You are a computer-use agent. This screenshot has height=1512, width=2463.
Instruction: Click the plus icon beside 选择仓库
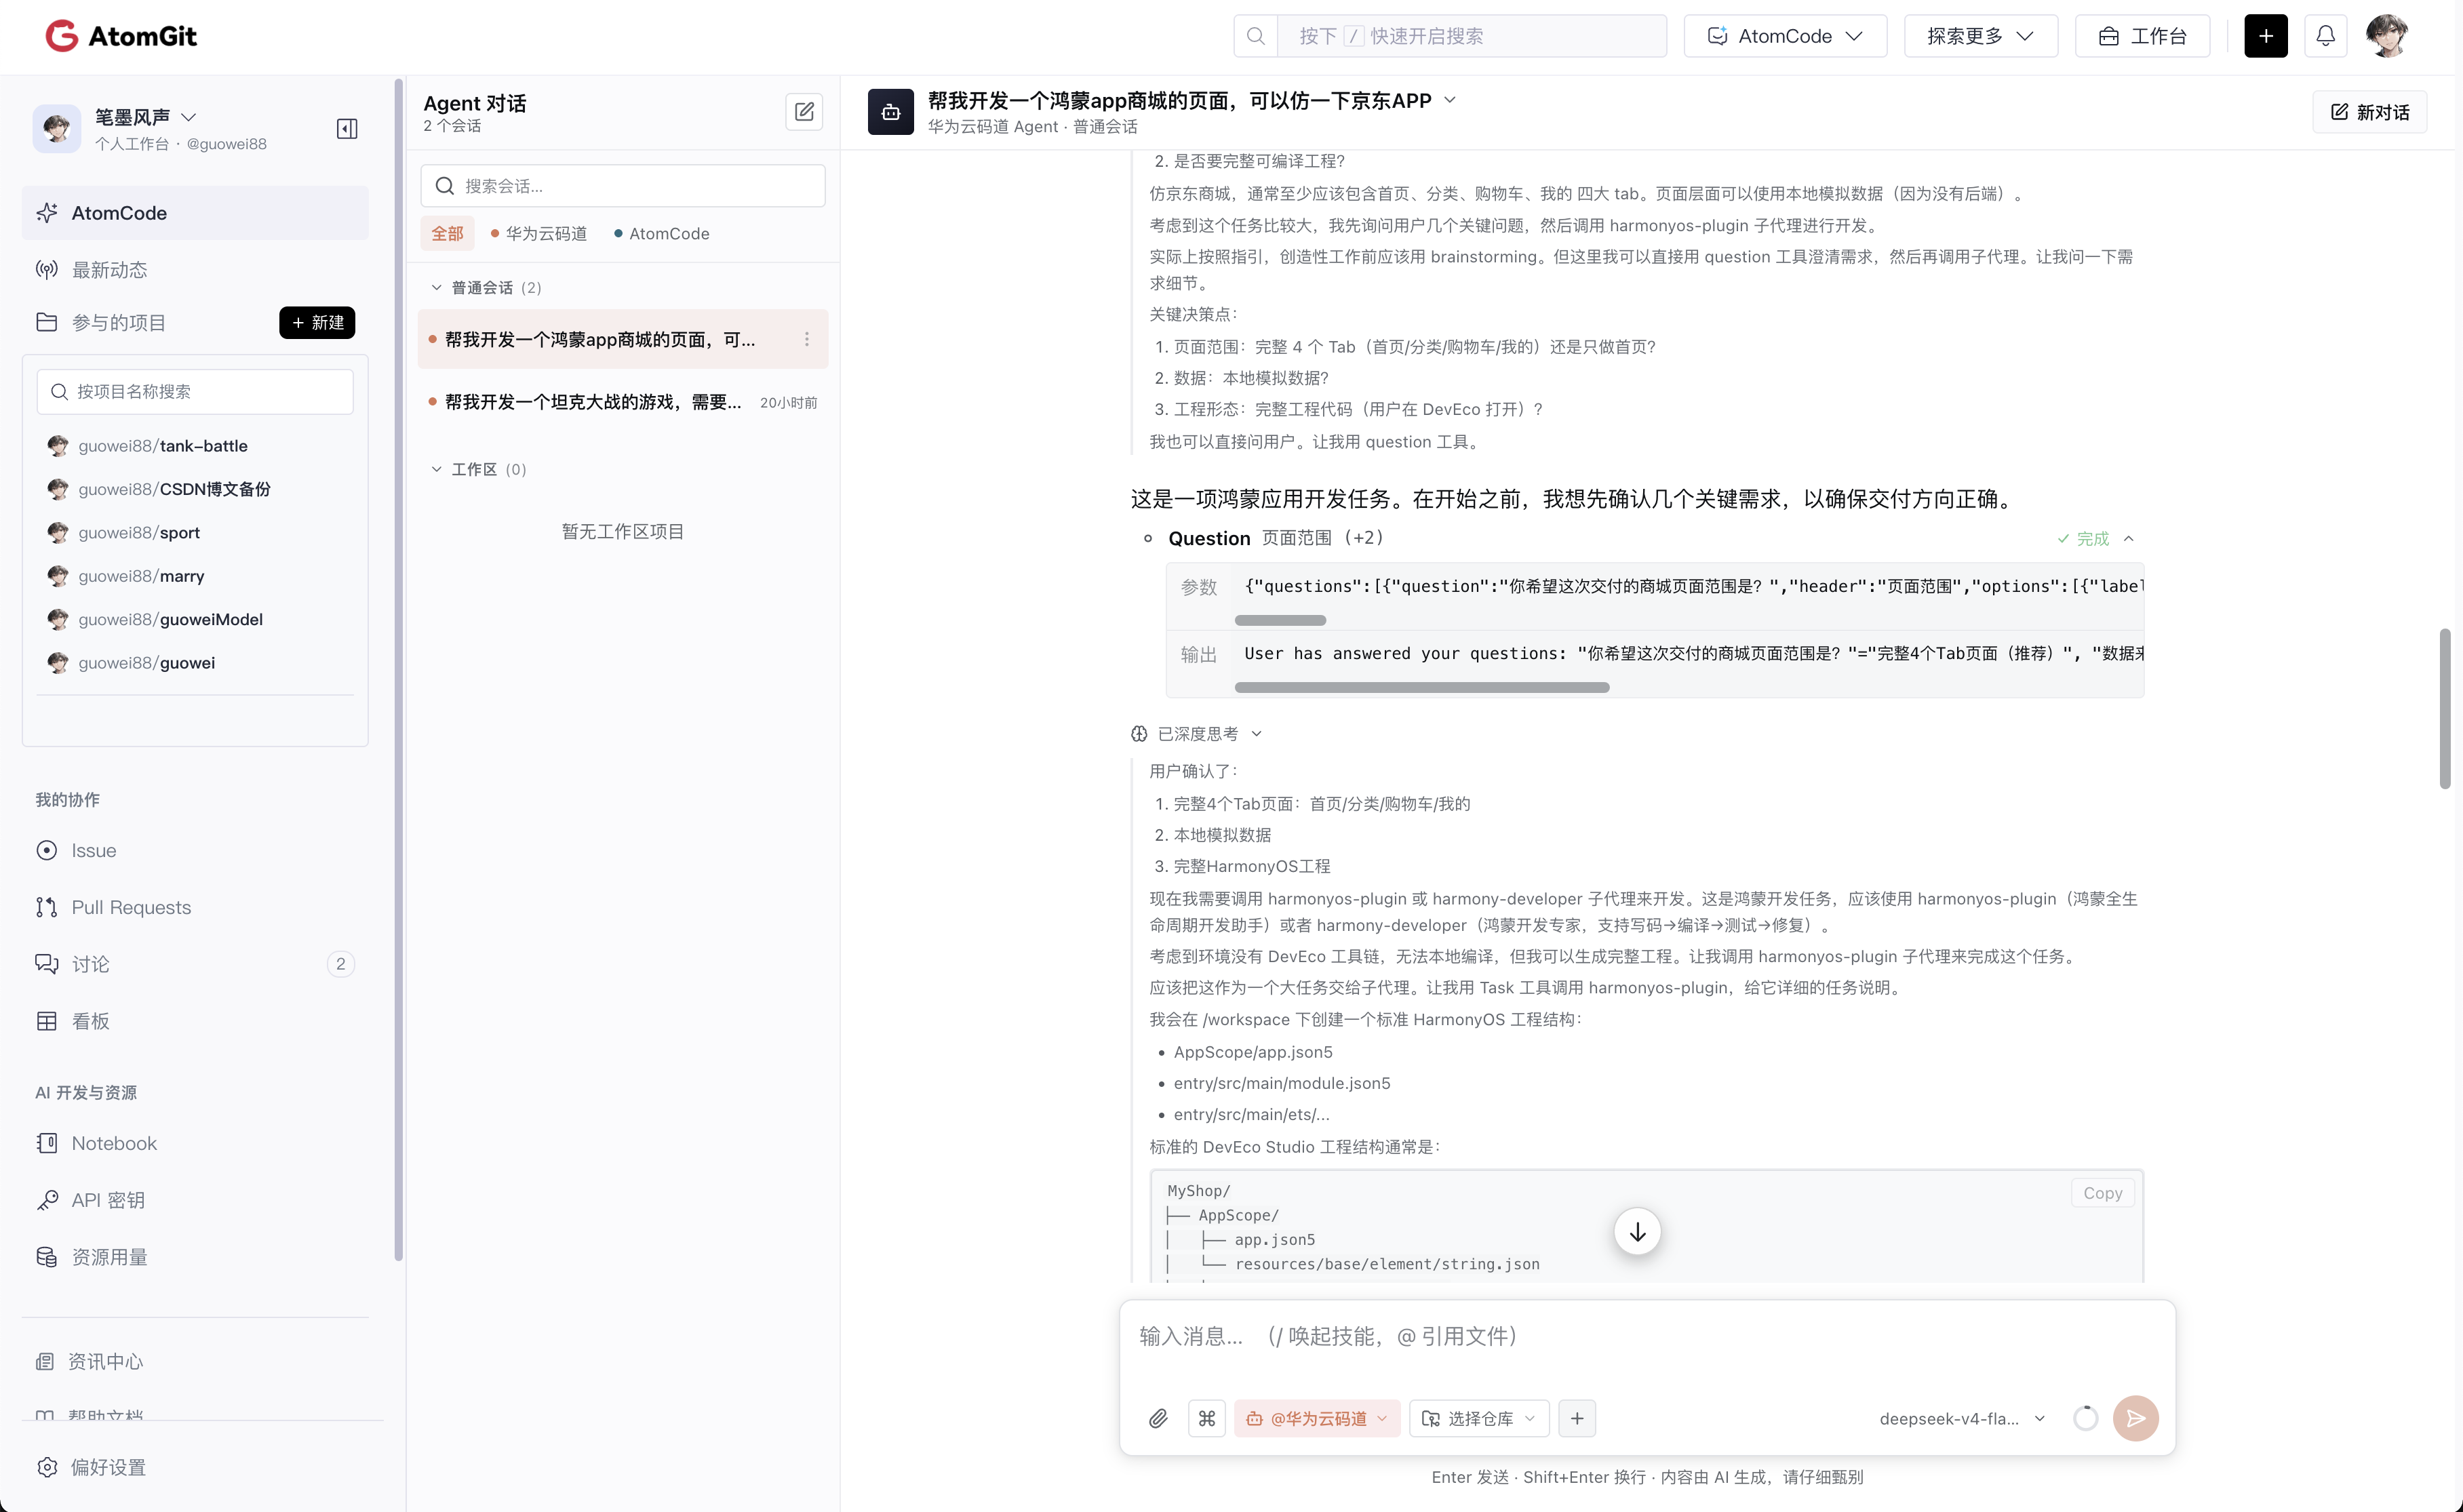pos(1577,1418)
